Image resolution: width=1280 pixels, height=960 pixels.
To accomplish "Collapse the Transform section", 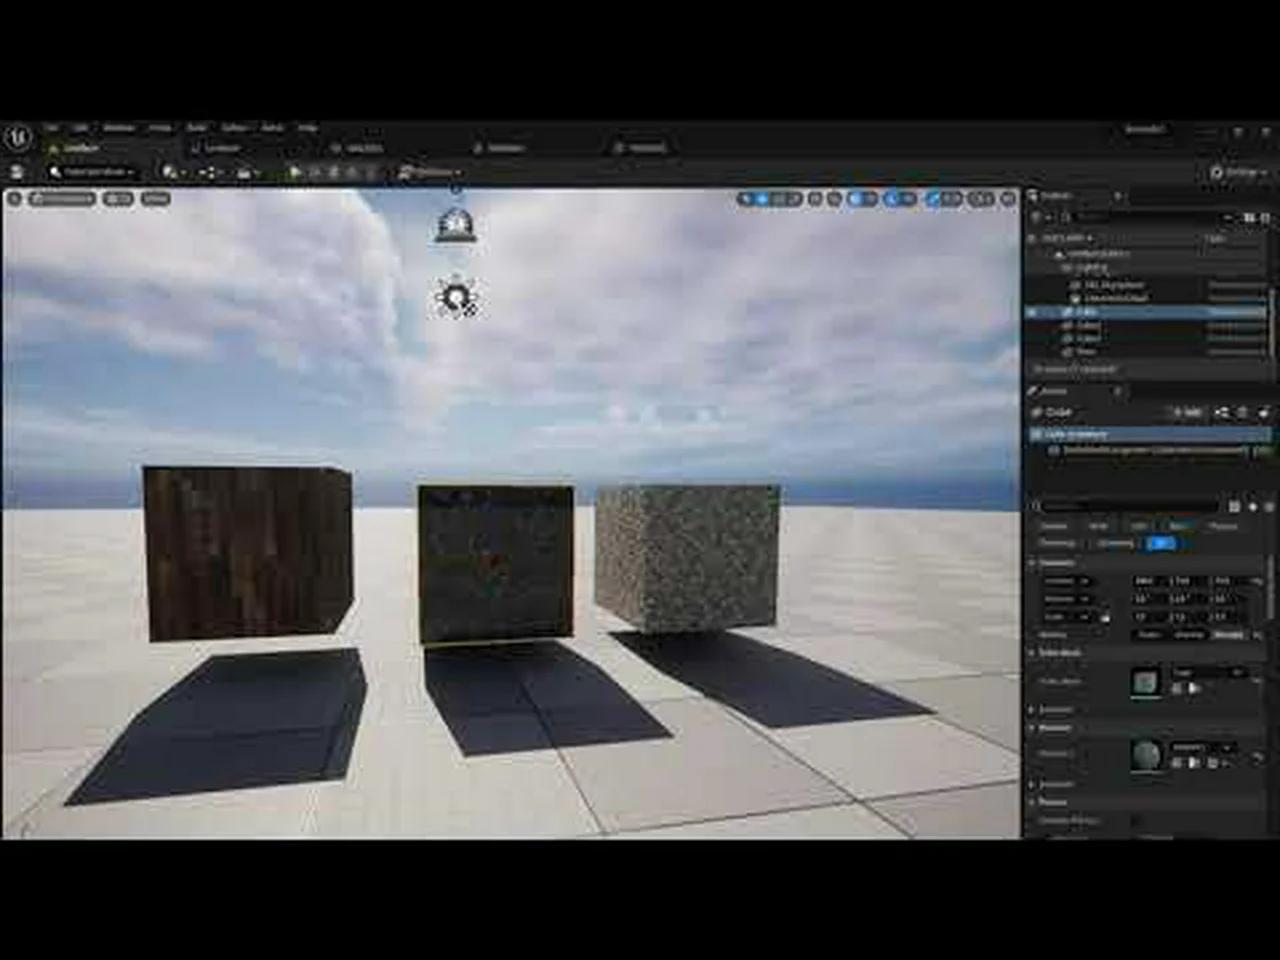I will point(1033,563).
